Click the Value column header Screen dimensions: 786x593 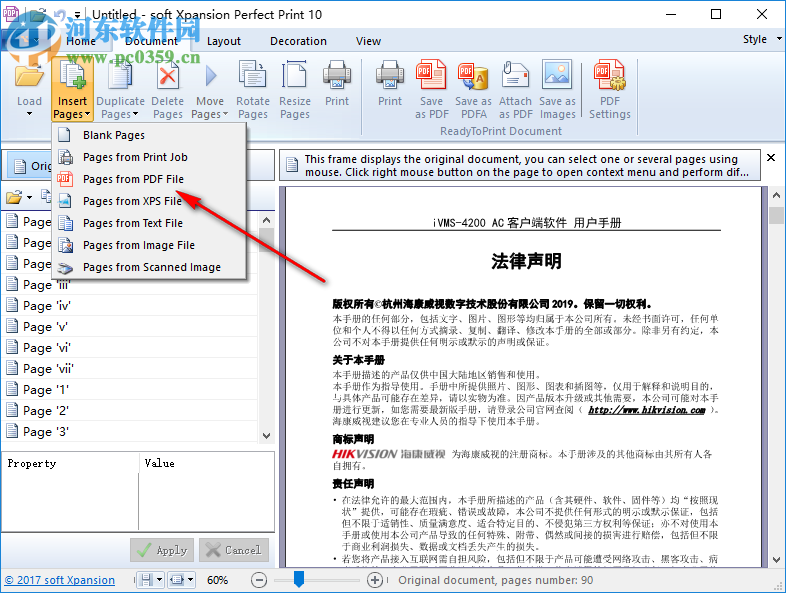pos(207,463)
